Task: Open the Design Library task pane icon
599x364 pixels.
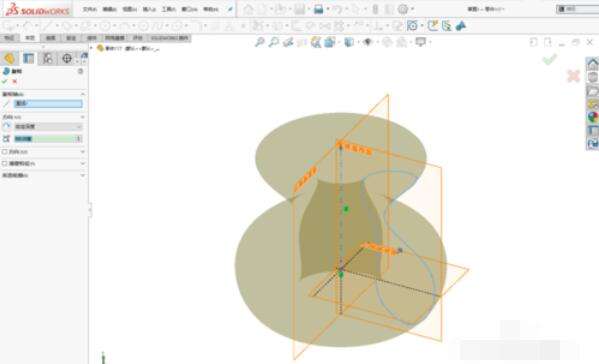Action: [x=593, y=77]
